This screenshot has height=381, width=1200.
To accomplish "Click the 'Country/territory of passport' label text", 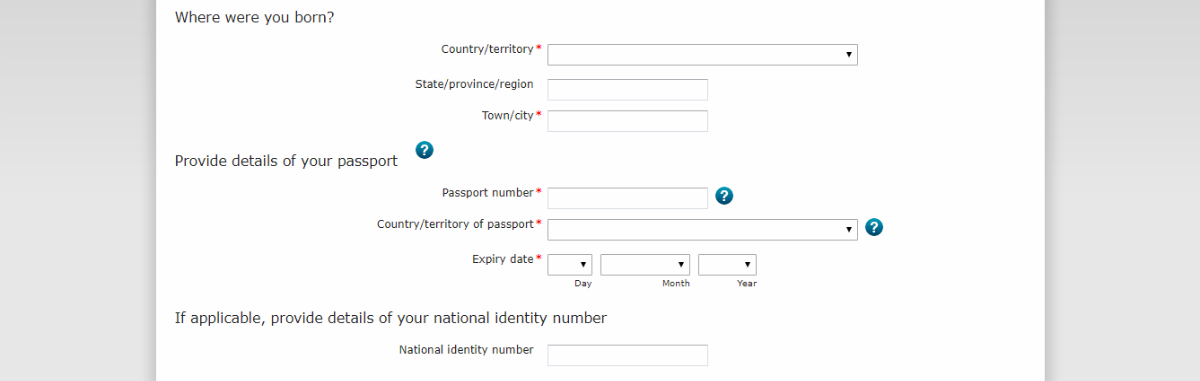I will [x=456, y=224].
